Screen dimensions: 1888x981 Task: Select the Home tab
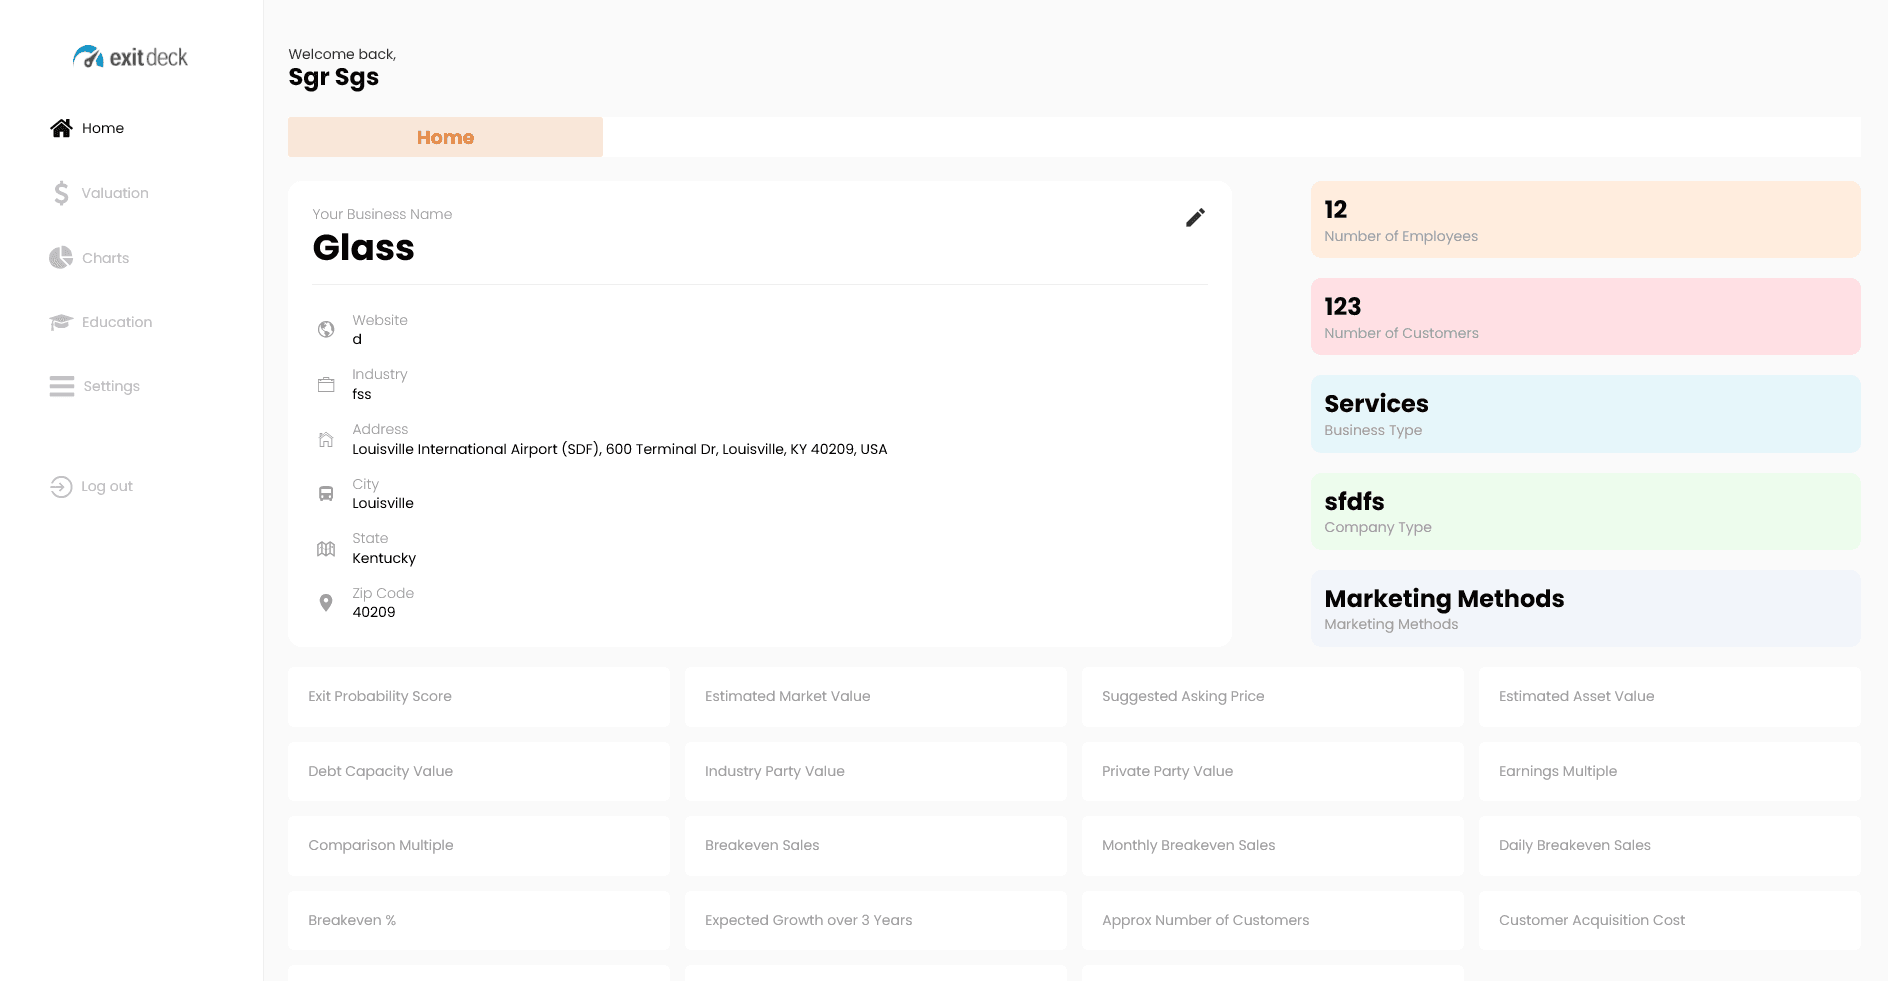(x=445, y=137)
